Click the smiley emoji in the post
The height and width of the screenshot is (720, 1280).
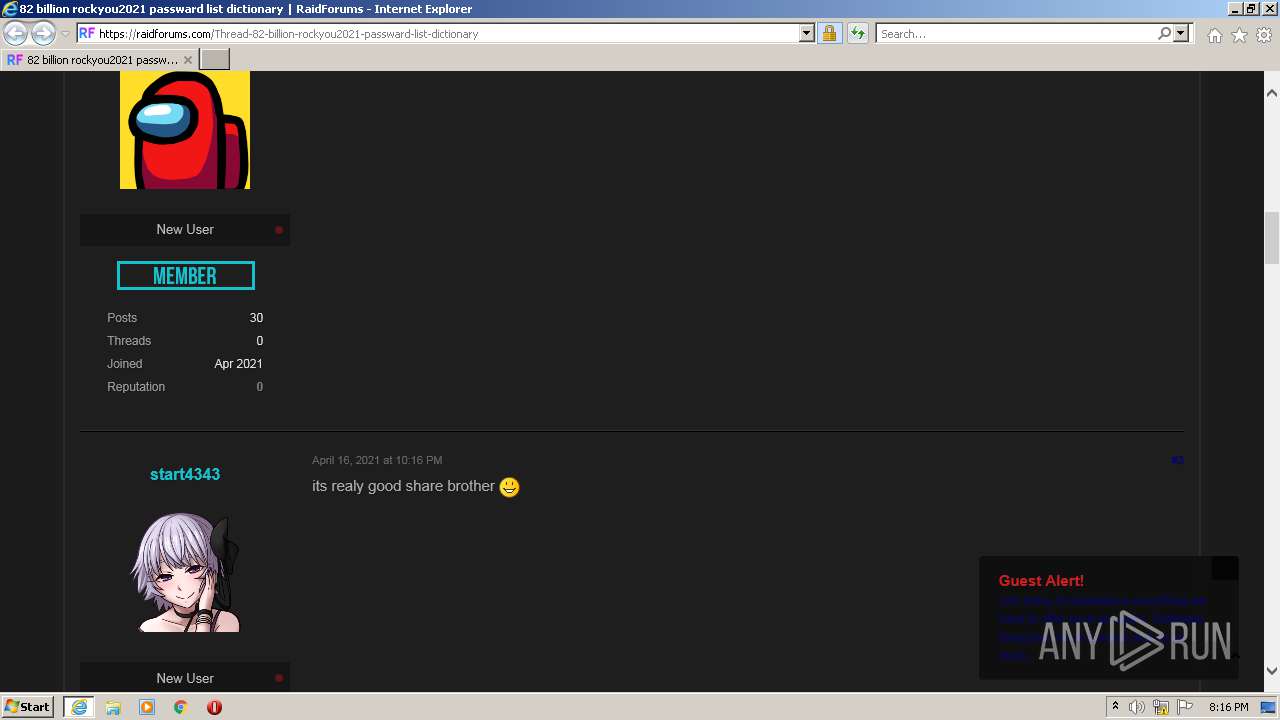tap(510, 487)
